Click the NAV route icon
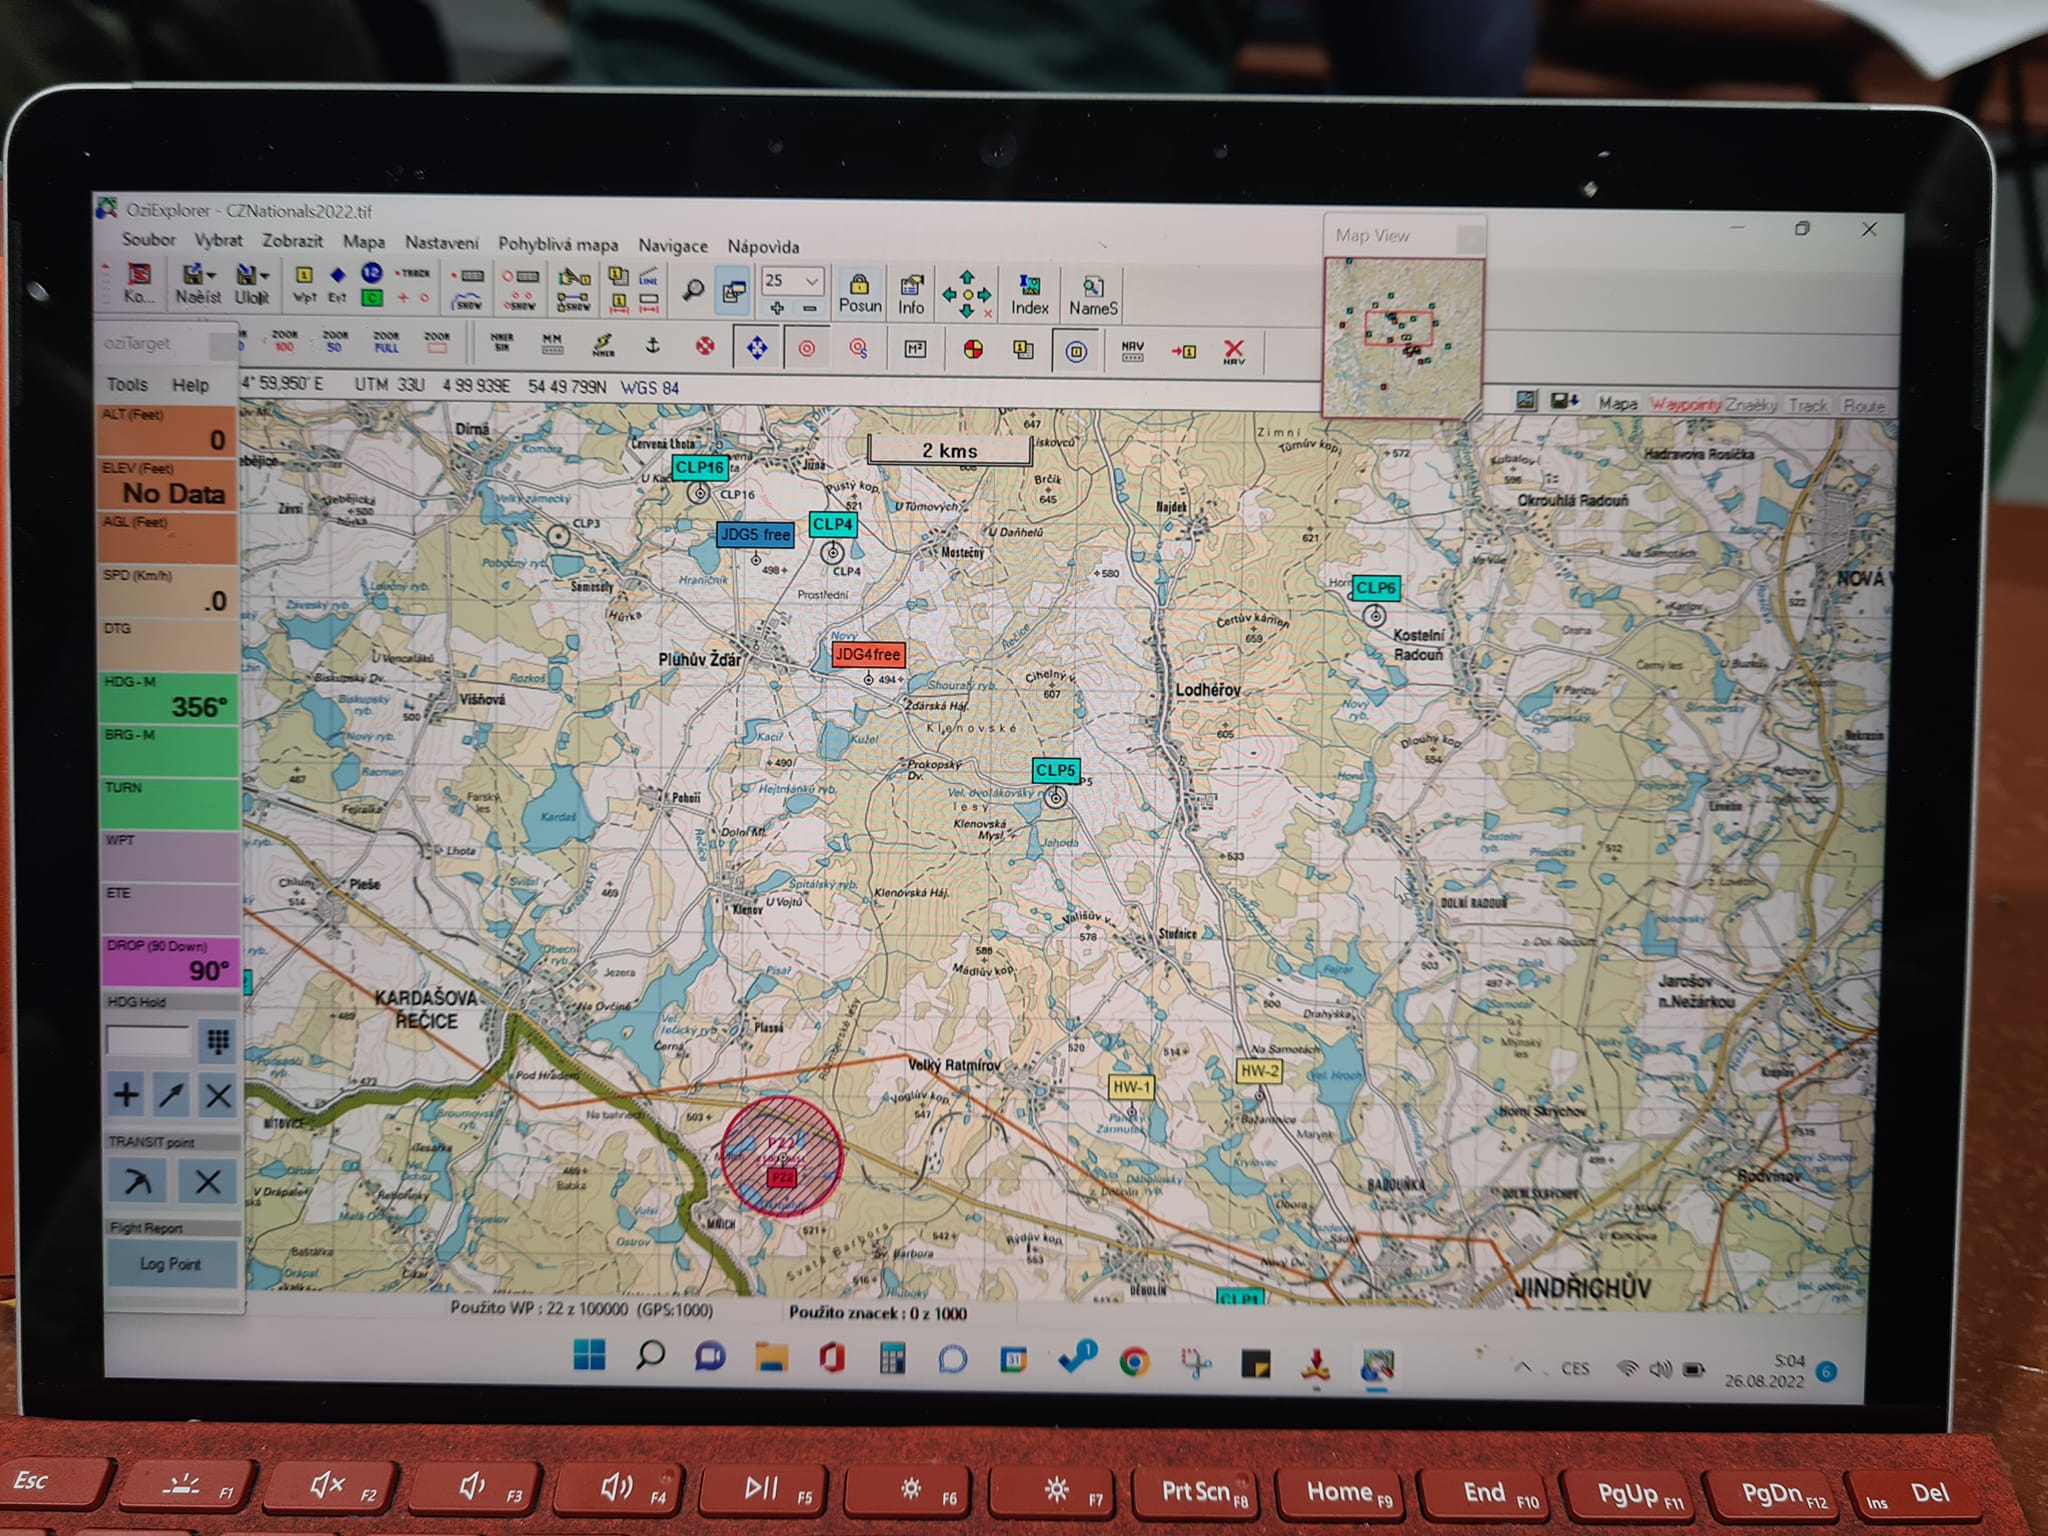The width and height of the screenshot is (2048, 1536). coord(1132,351)
